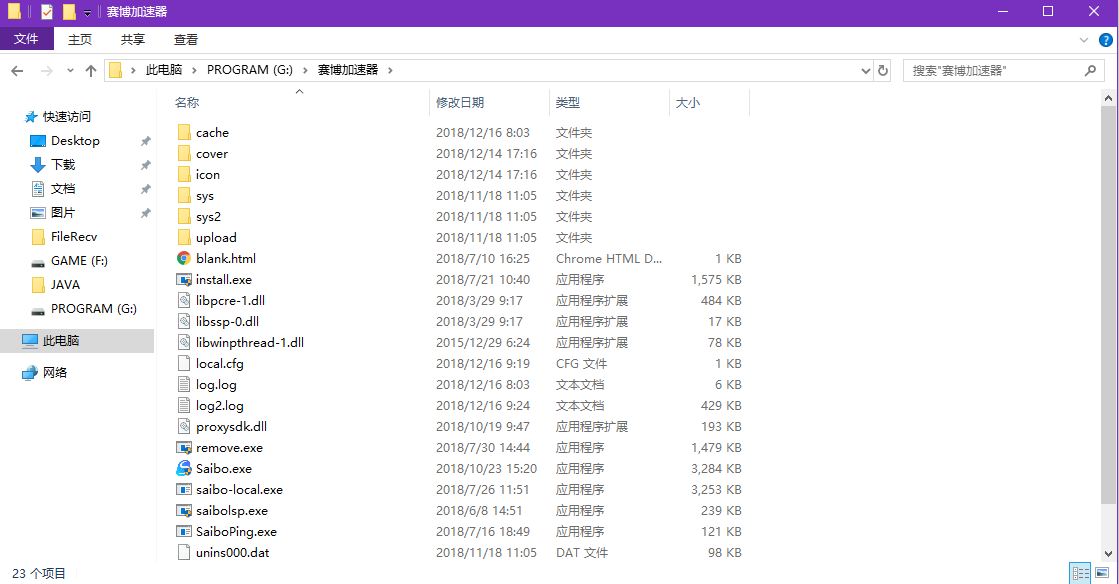Screen dimensions: 1119x584
Task: Click the unins000.dat file icon
Action: click(184, 553)
